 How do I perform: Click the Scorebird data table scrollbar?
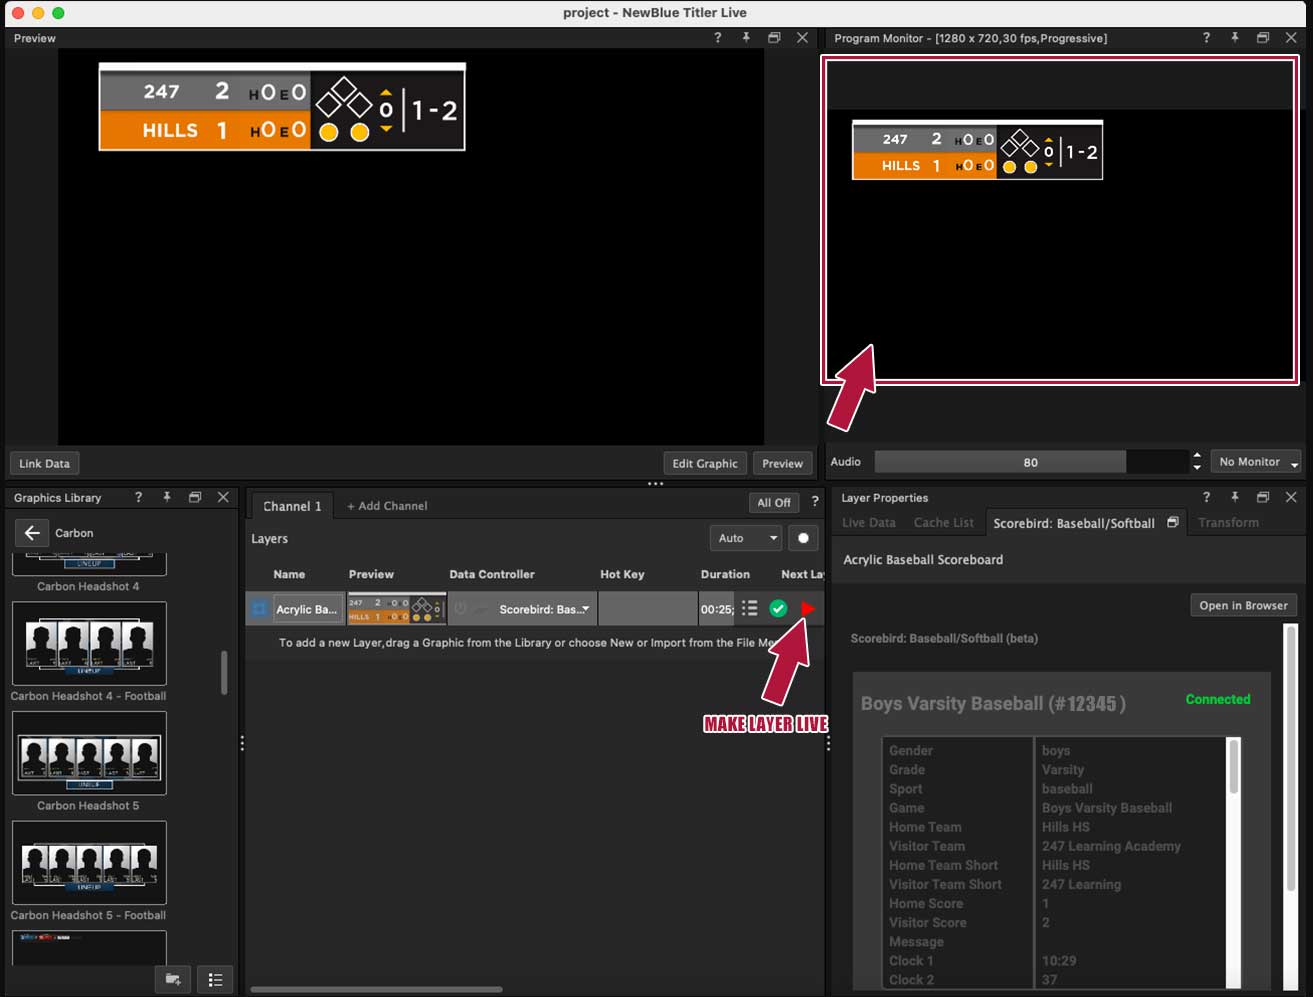(1233, 766)
